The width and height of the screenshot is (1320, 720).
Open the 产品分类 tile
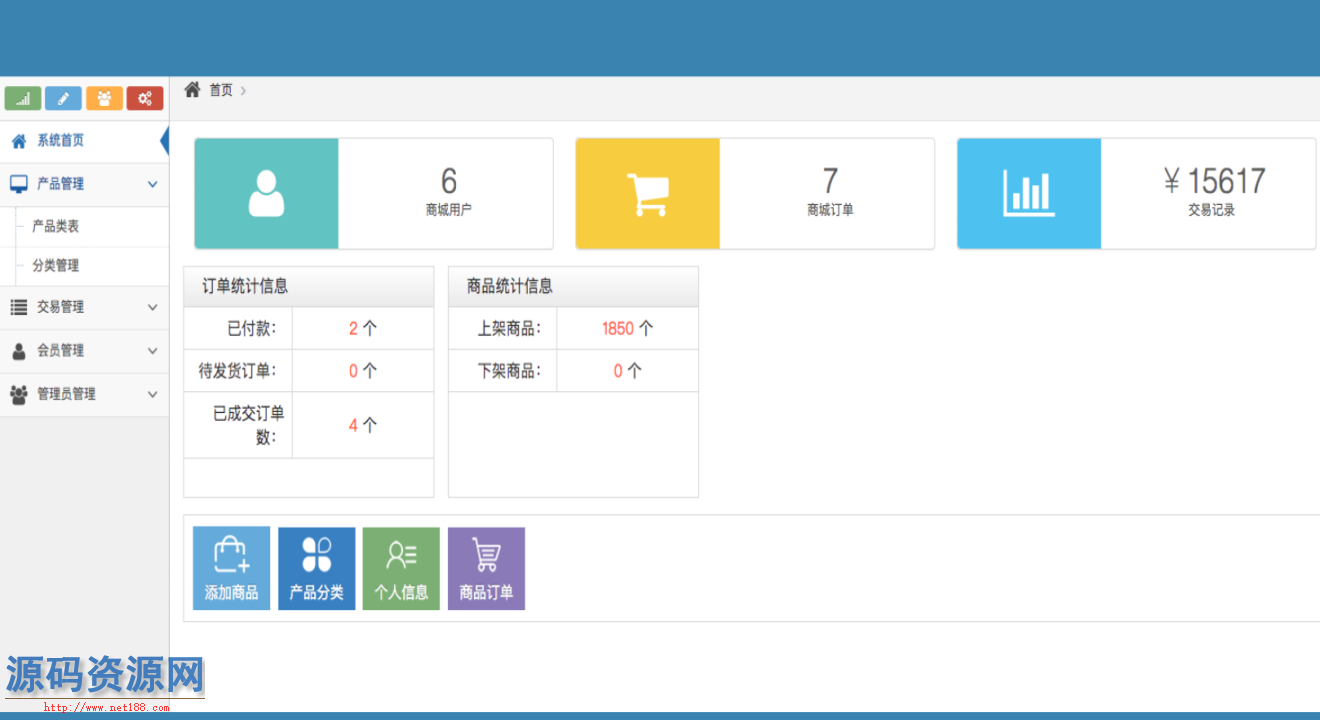coord(316,568)
